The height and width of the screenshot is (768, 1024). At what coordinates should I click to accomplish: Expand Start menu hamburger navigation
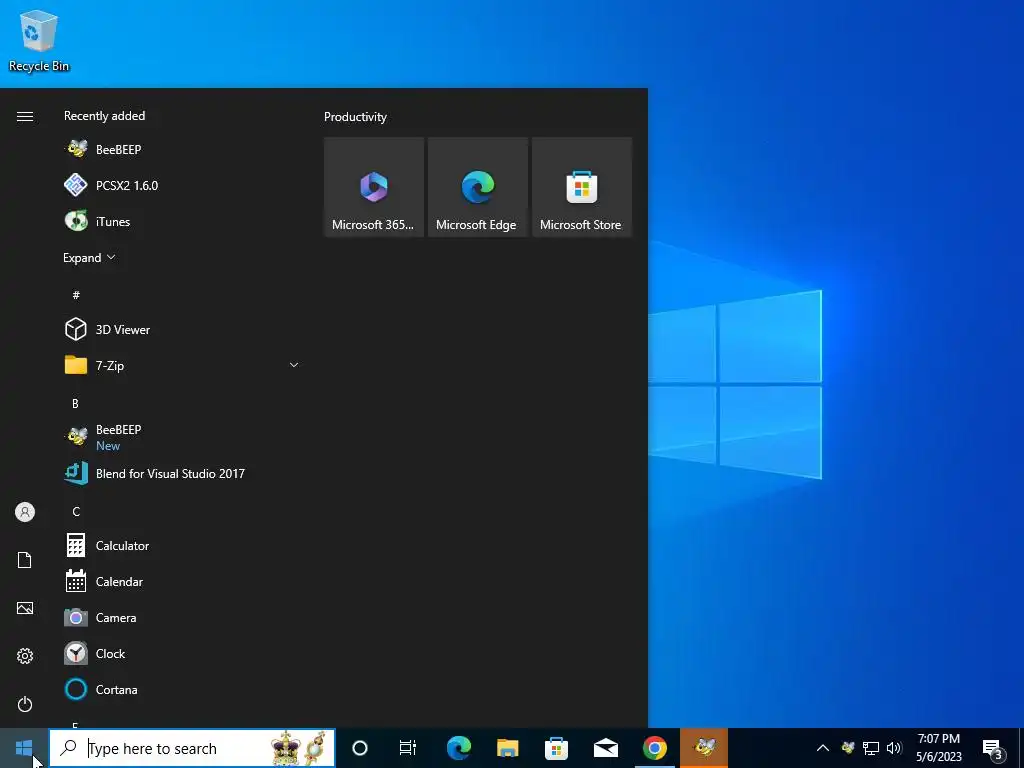25,116
